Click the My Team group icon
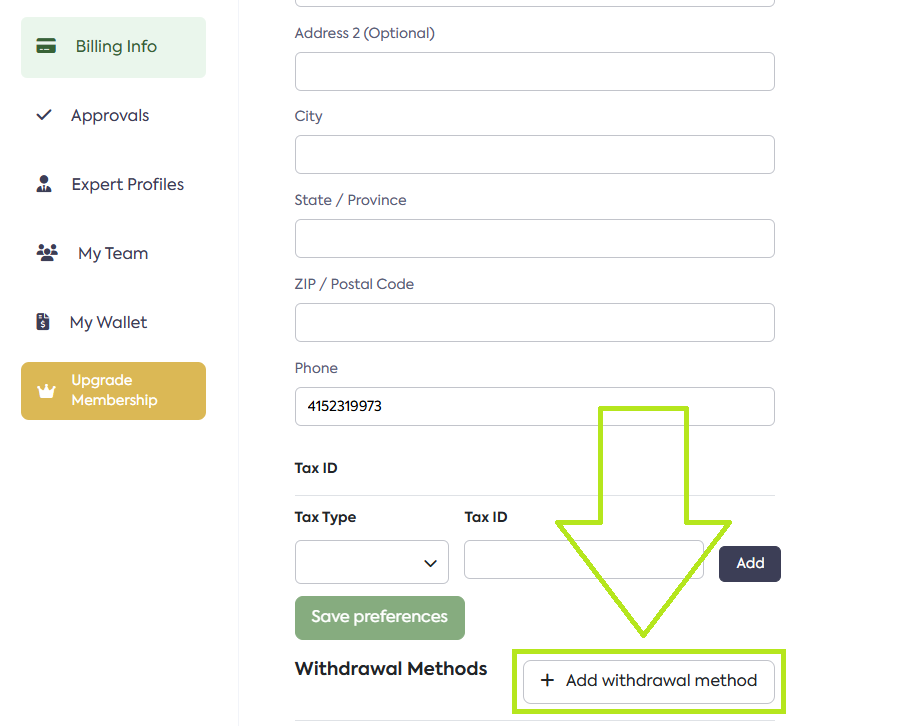 (x=47, y=253)
